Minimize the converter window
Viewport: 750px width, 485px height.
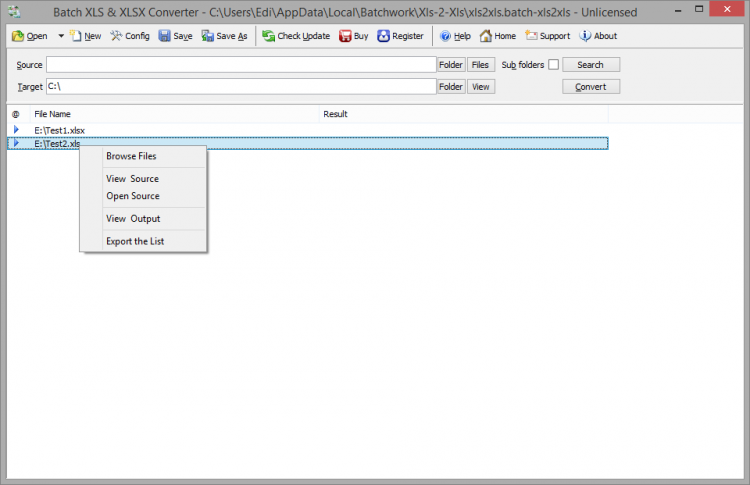coord(678,10)
